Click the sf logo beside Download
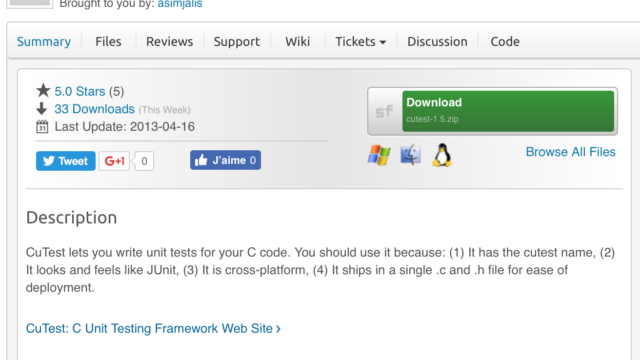The height and width of the screenshot is (360, 640). (384, 111)
